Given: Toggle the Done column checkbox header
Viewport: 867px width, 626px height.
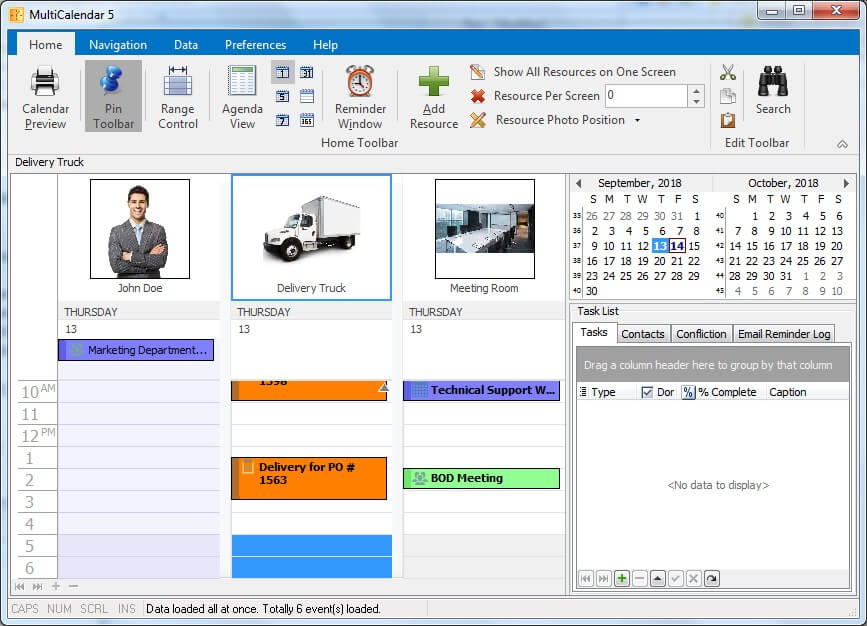Looking at the screenshot, I should pyautogui.click(x=647, y=392).
